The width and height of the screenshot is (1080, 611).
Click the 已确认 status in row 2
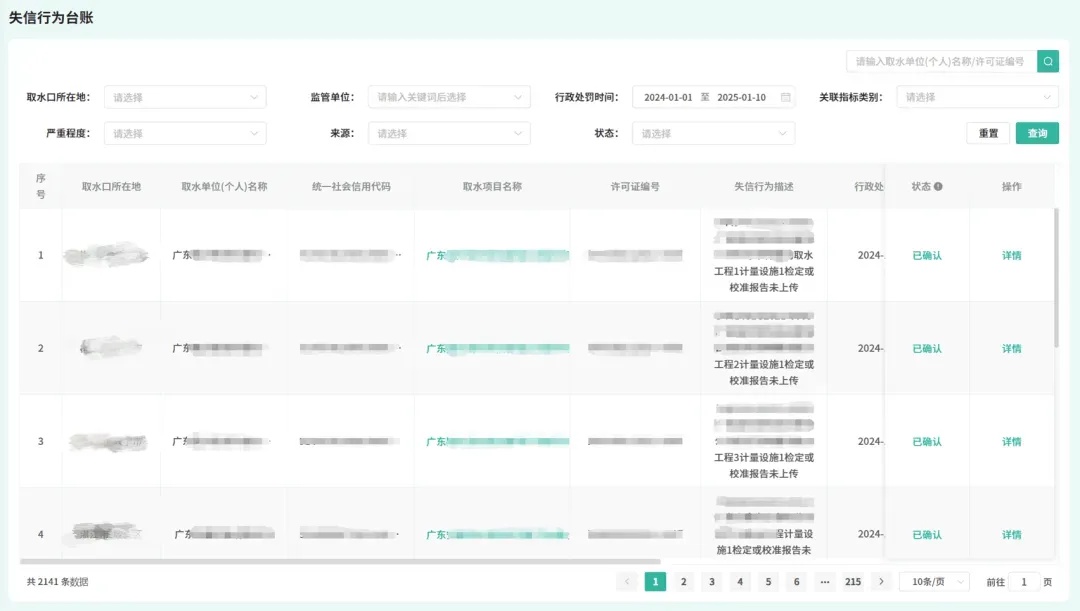pyautogui.click(x=926, y=349)
